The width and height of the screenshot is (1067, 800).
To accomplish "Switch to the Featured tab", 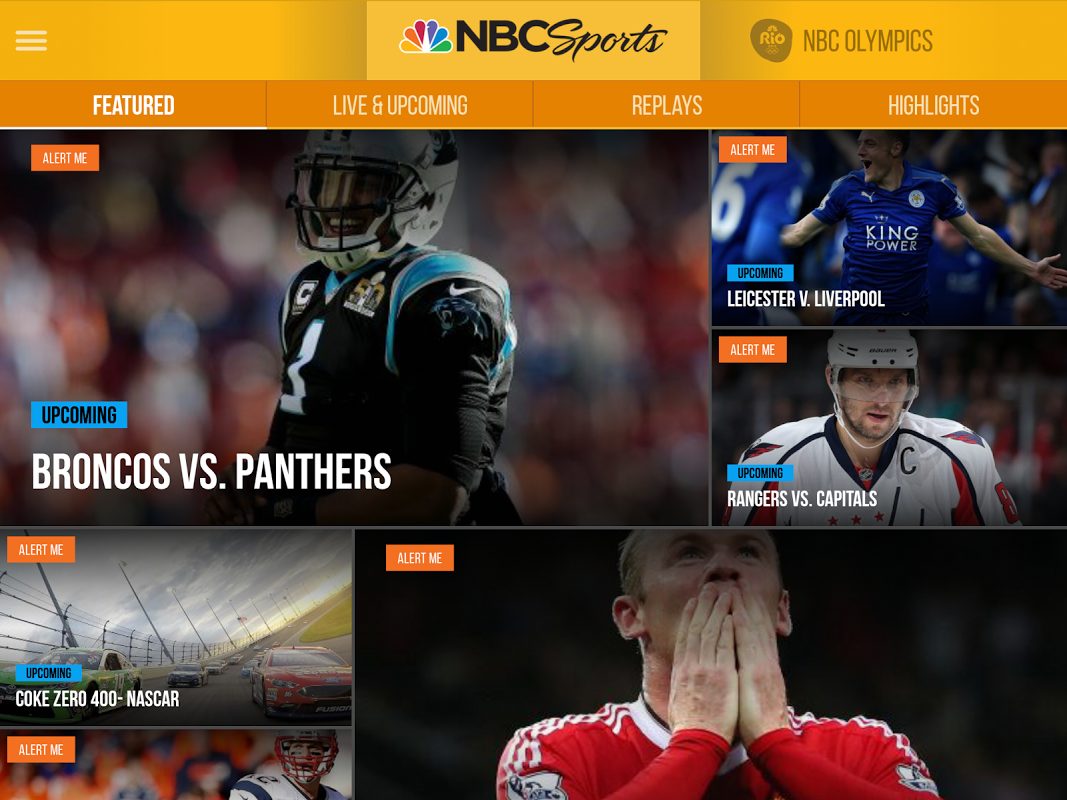I will 133,105.
